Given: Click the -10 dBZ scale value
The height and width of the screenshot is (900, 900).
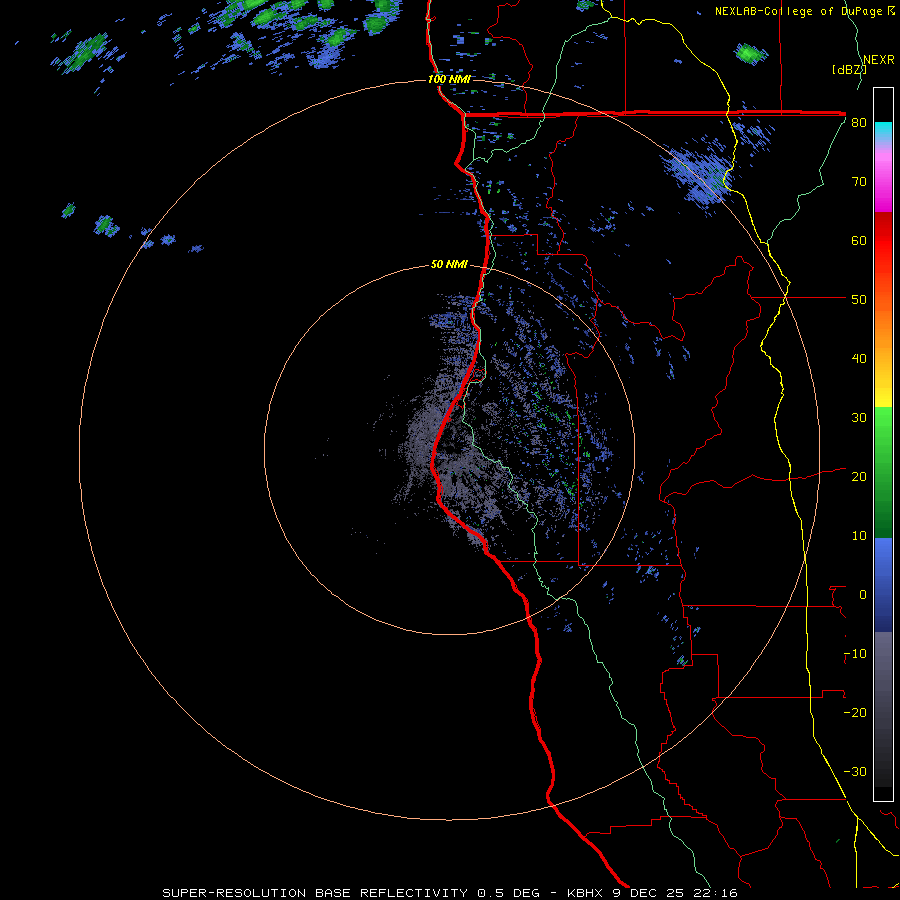Looking at the screenshot, I should 855,654.
